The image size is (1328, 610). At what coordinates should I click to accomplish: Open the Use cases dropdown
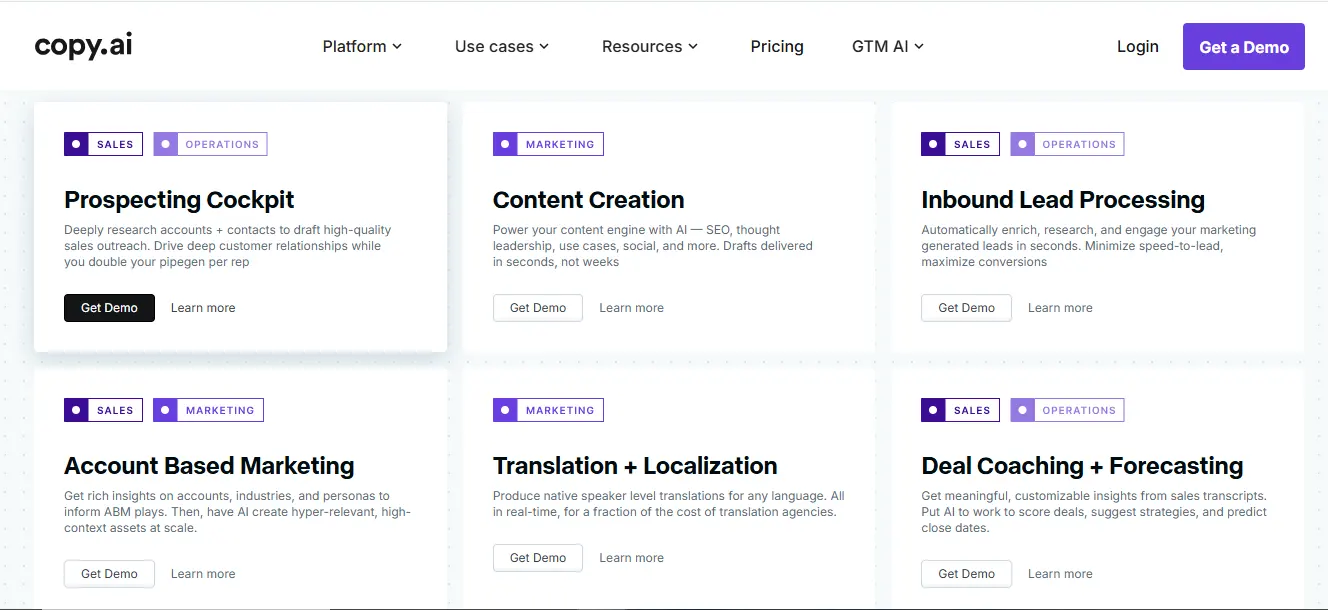coord(502,46)
